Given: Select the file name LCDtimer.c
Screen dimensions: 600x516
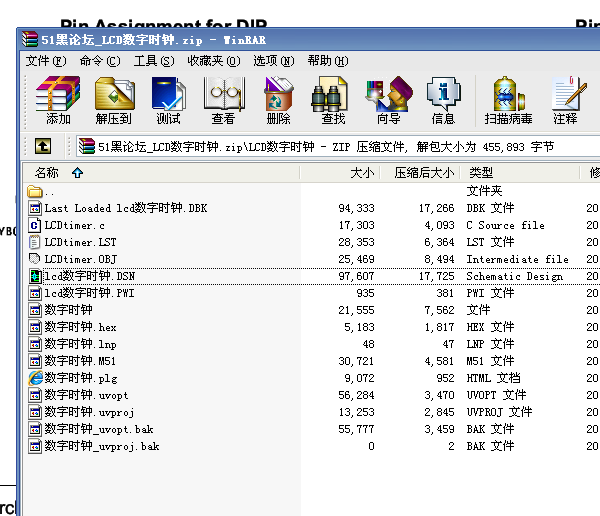Looking at the screenshot, I should click(x=75, y=225).
